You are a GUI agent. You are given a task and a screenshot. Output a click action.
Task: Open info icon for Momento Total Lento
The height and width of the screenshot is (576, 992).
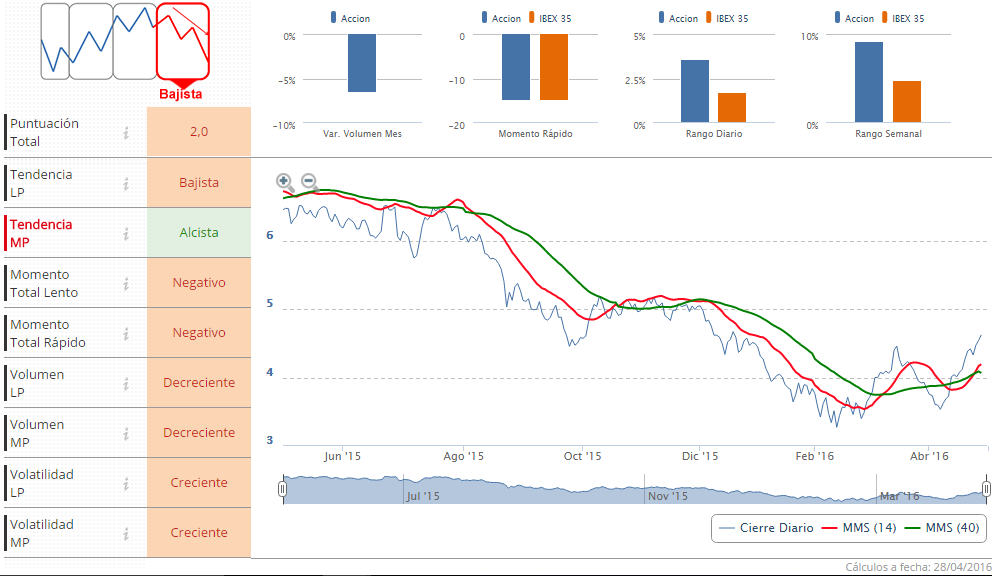click(126, 283)
